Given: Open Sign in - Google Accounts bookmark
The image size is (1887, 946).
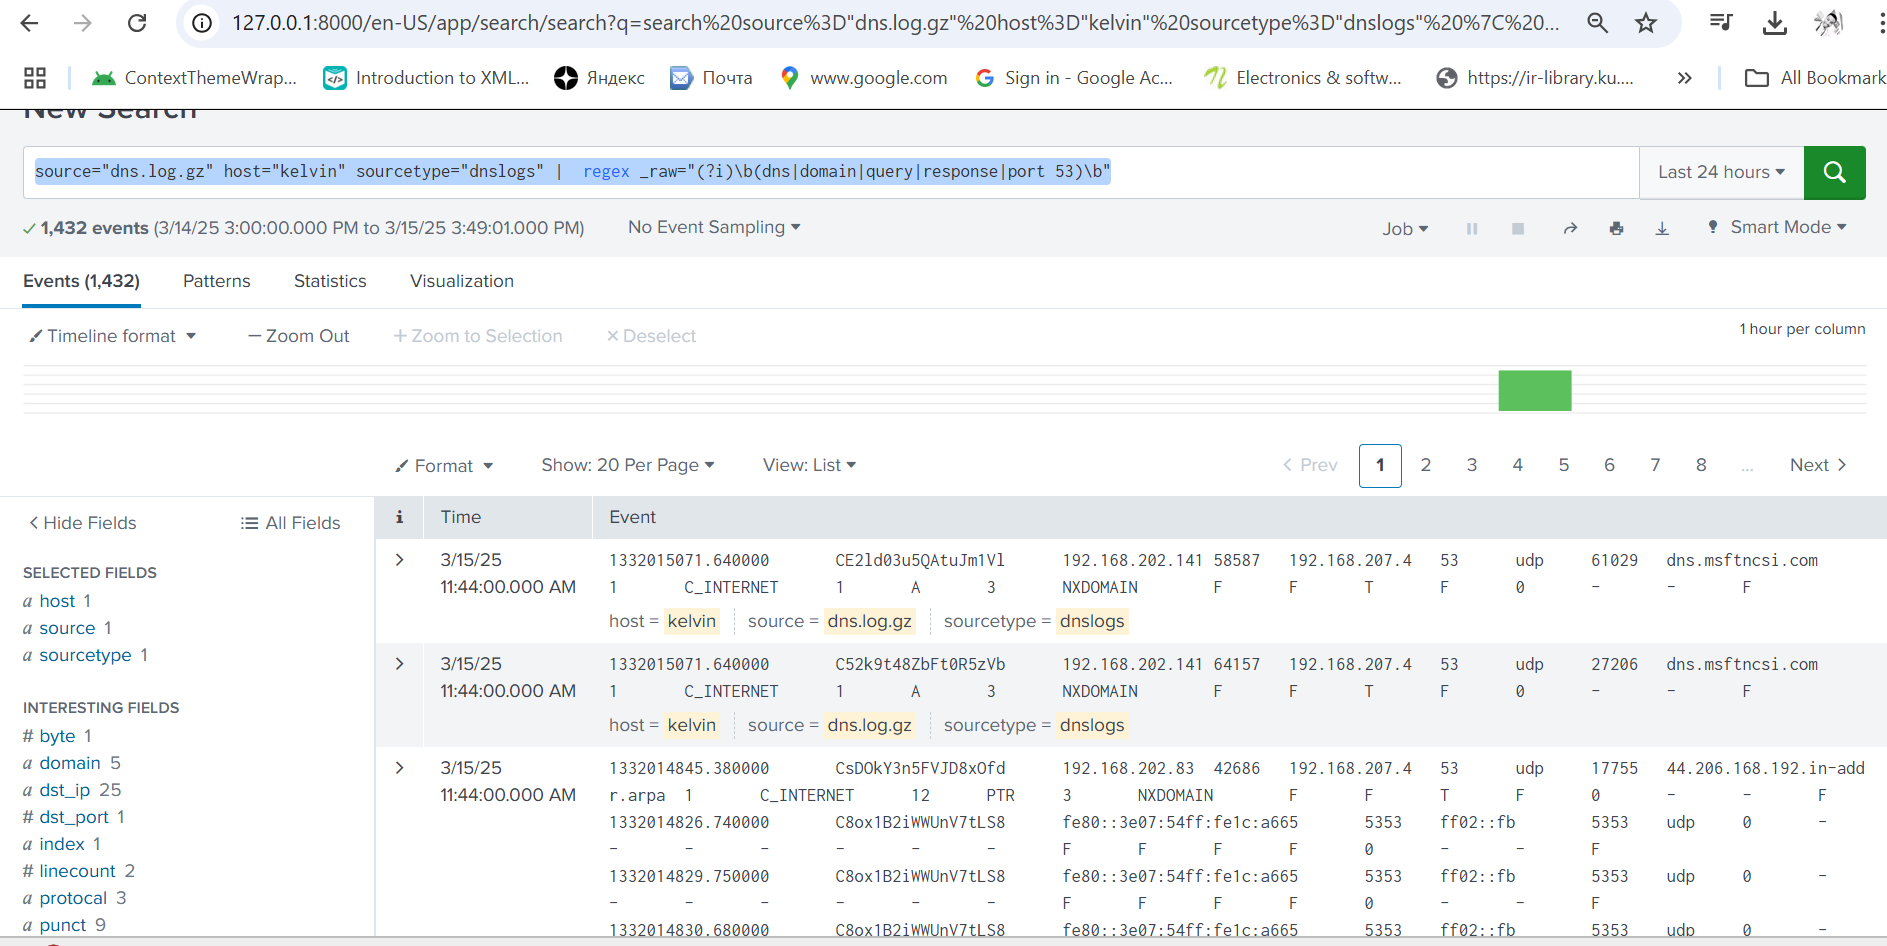Looking at the screenshot, I should click(1074, 78).
